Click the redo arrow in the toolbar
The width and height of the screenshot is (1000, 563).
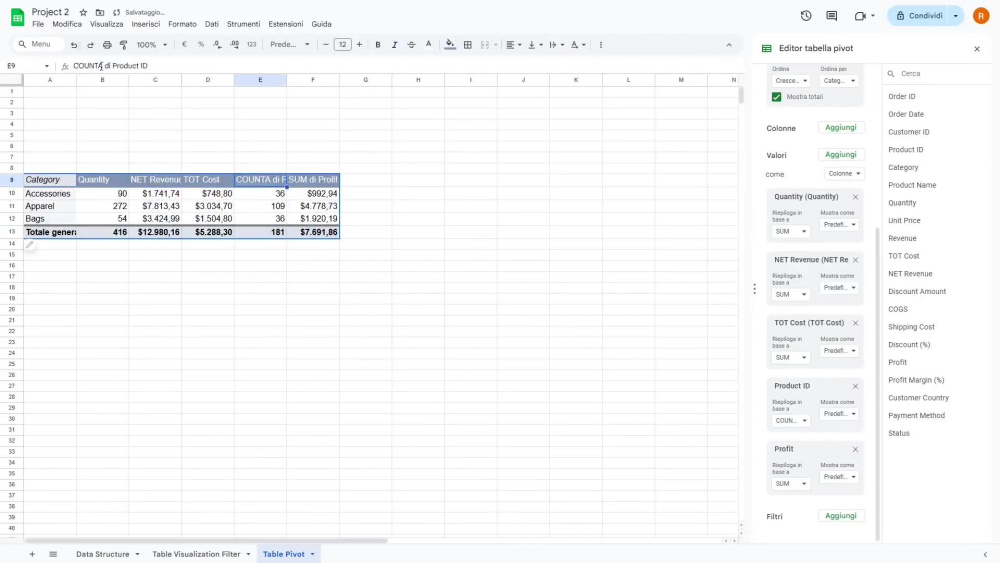(x=91, y=45)
